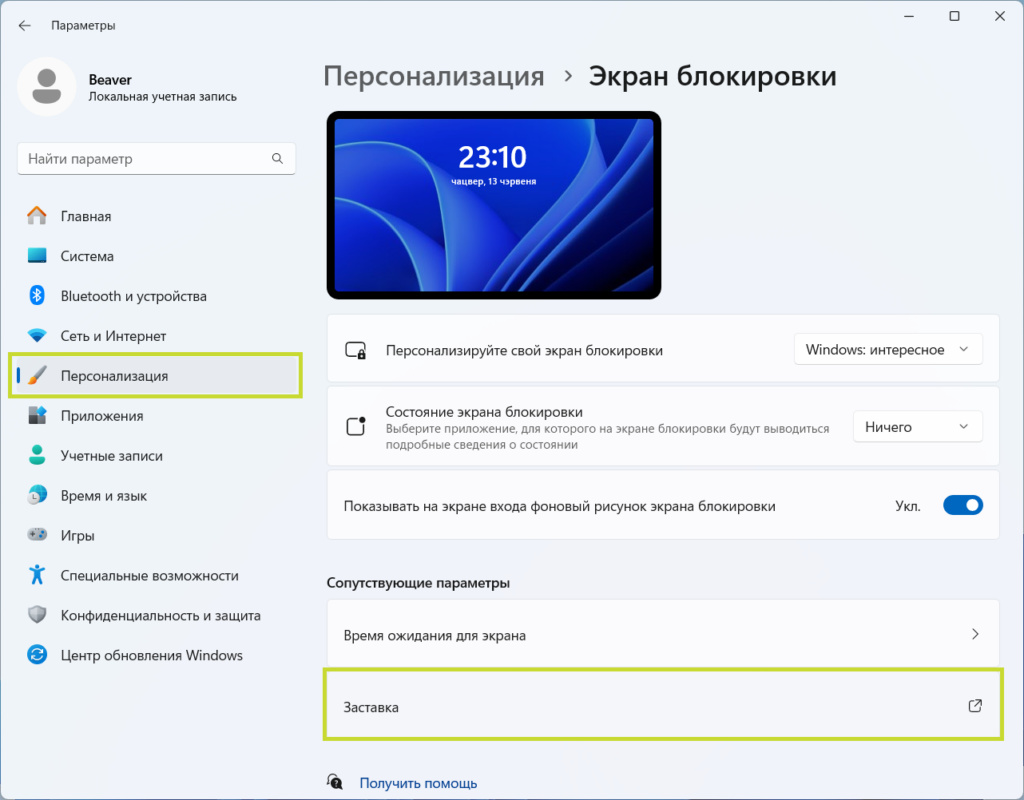This screenshot has width=1024, height=800.
Task: Open the Ничего status dropdown
Action: click(x=918, y=427)
